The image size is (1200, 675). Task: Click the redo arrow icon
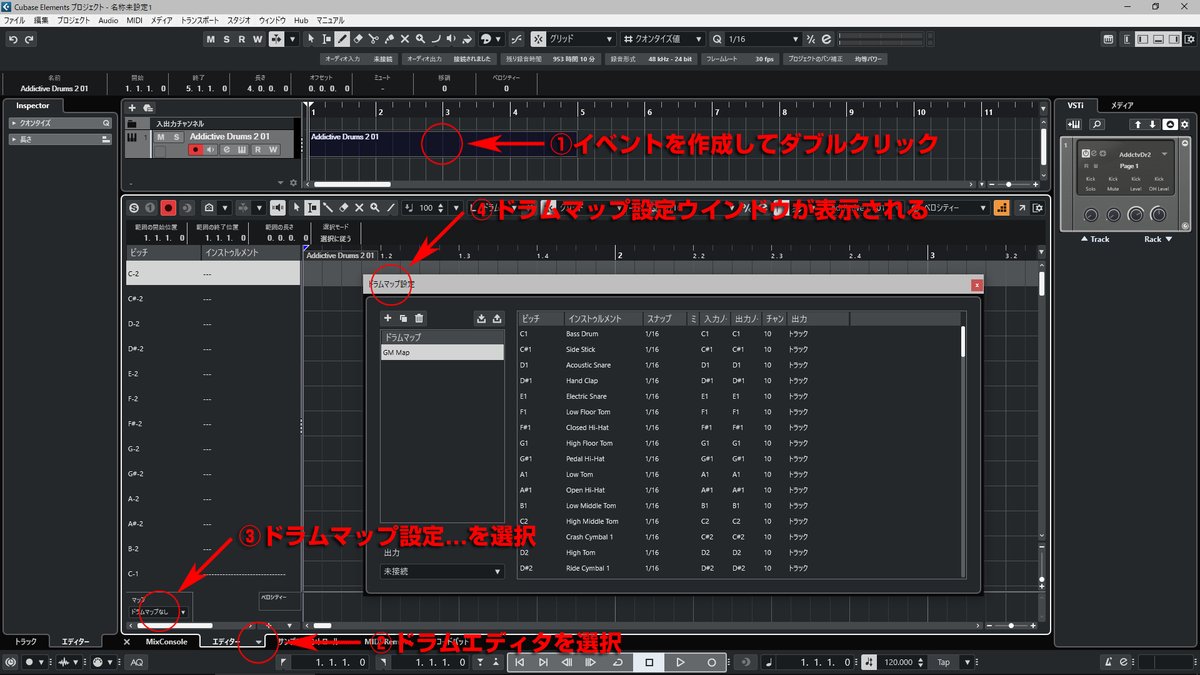pos(29,39)
